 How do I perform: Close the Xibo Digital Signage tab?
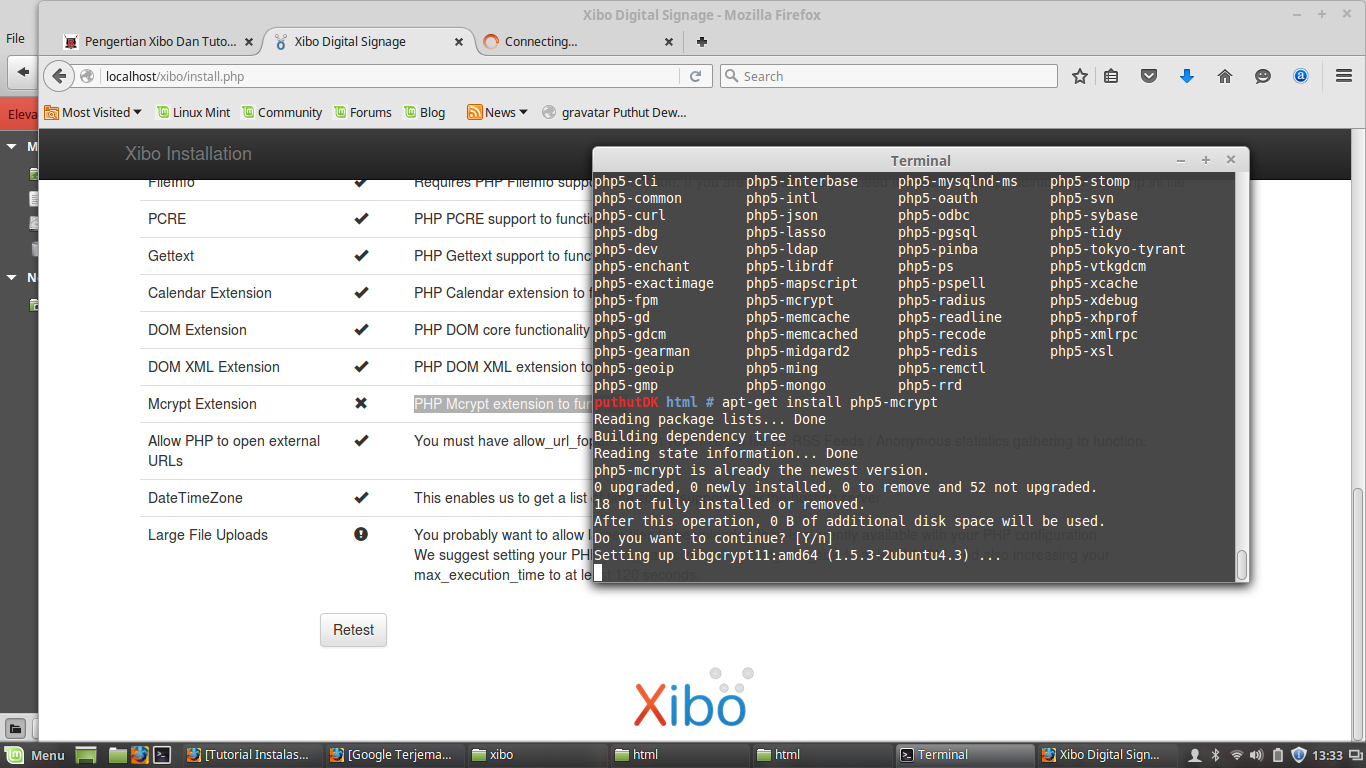pos(460,42)
